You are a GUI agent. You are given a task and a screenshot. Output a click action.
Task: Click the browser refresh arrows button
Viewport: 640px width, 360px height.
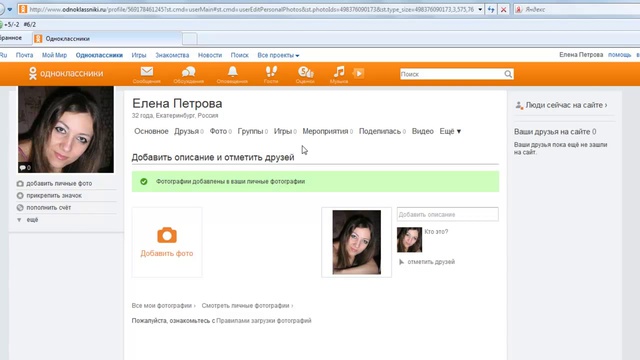point(491,9)
